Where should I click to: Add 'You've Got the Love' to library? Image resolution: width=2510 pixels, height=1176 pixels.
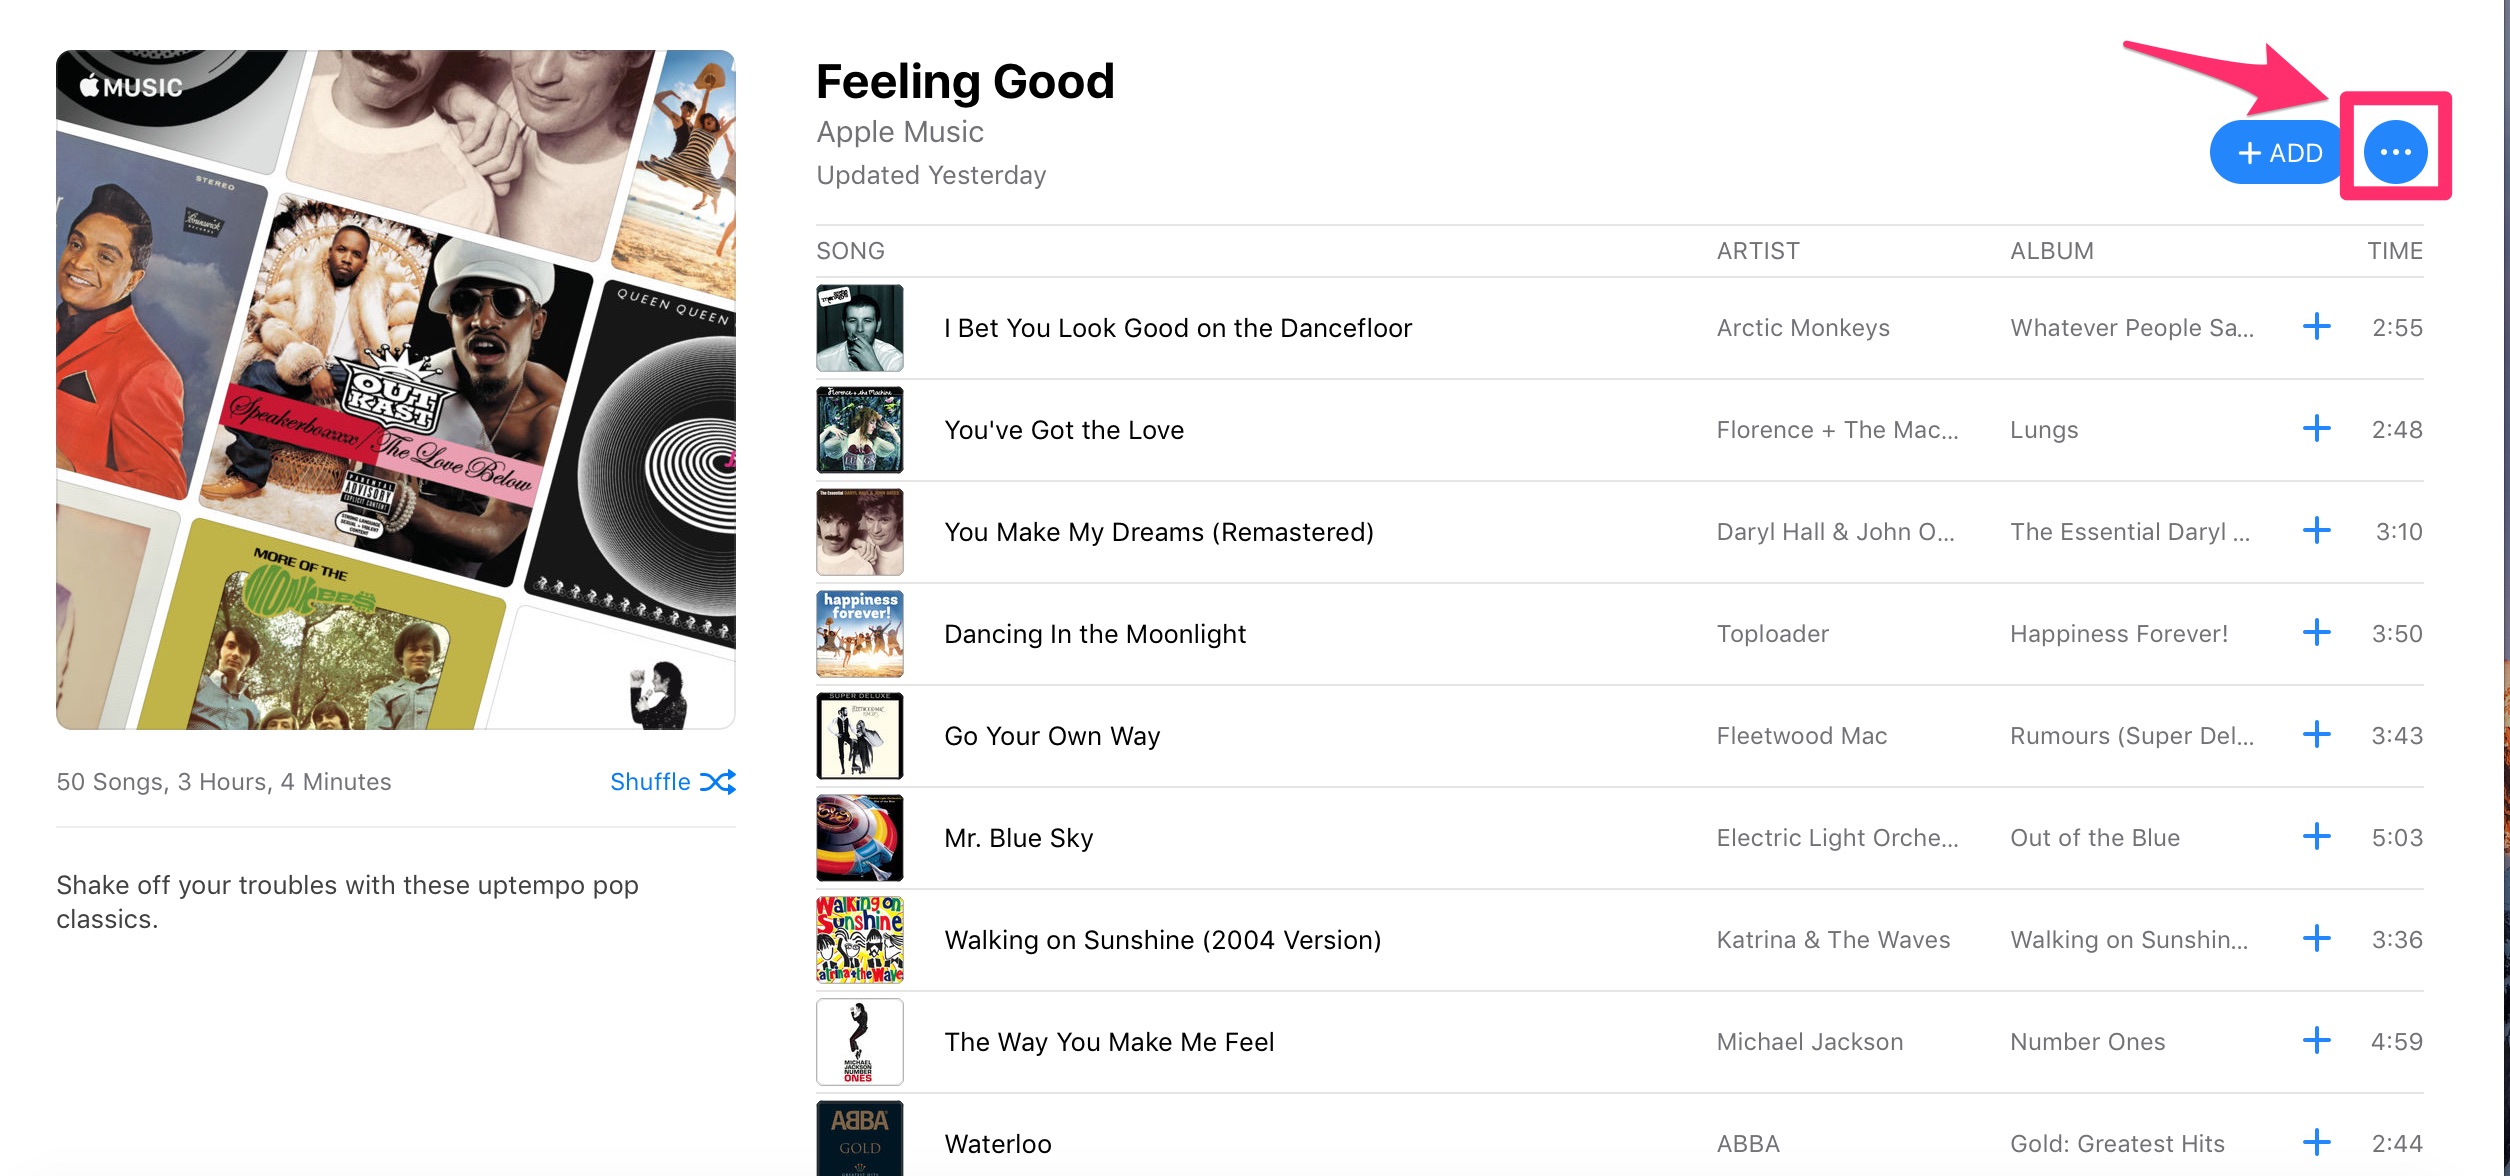[2316, 429]
